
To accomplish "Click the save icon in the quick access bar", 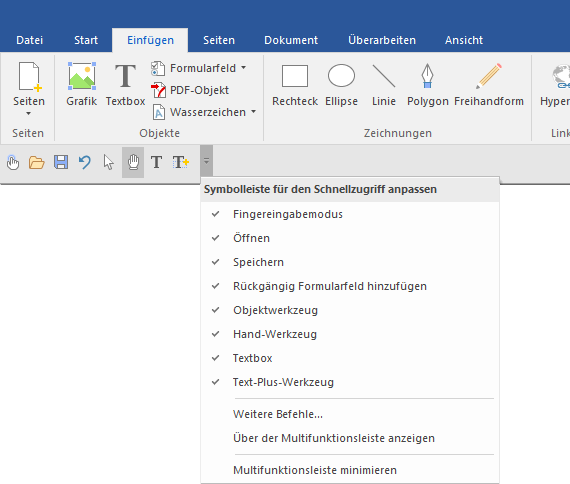I will pos(61,162).
